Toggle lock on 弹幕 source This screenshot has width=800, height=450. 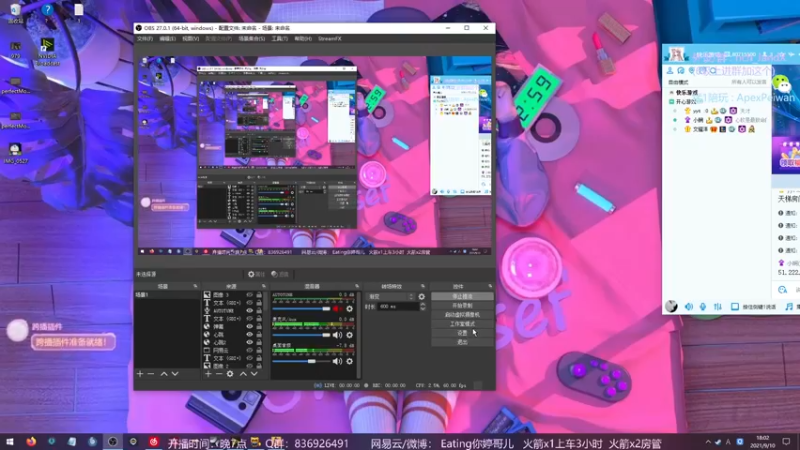click(x=259, y=327)
